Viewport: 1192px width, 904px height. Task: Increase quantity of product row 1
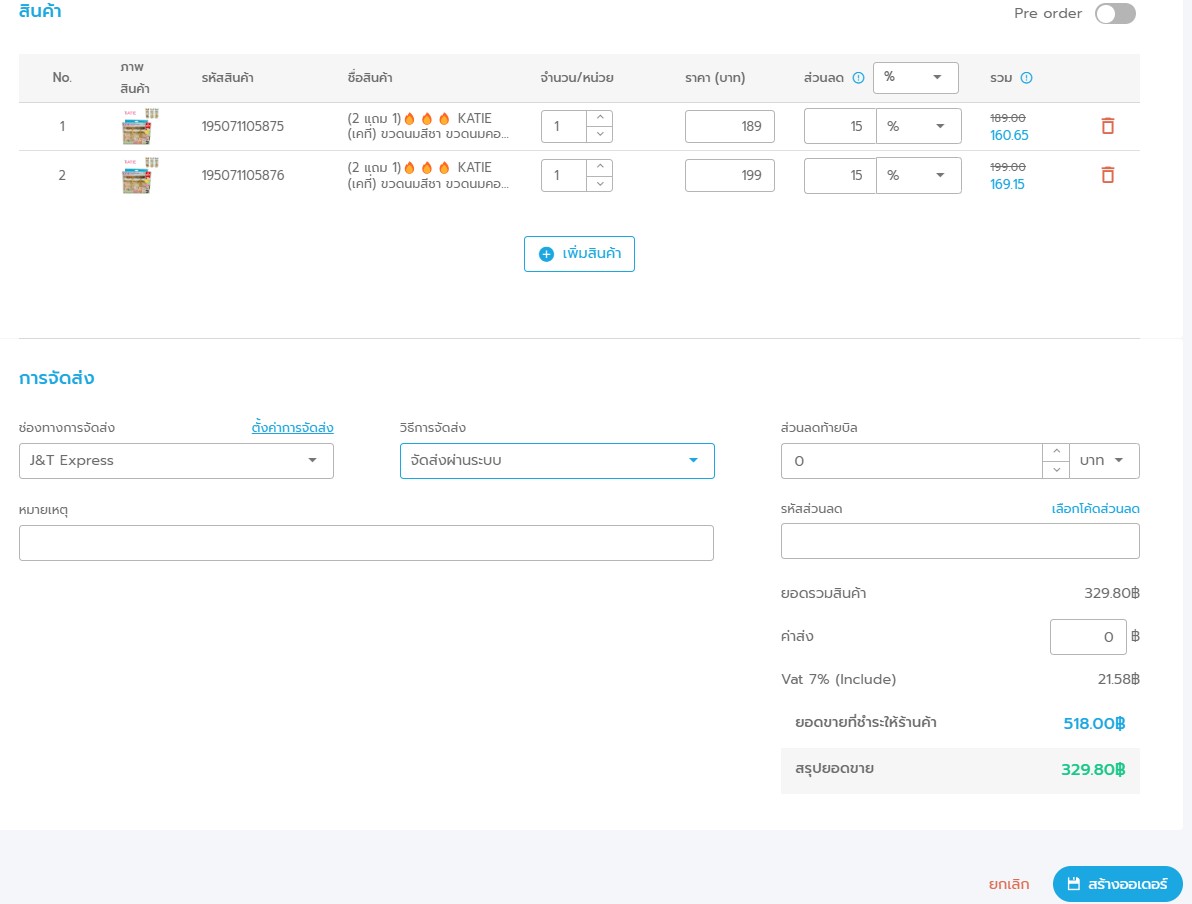[x=599, y=119]
